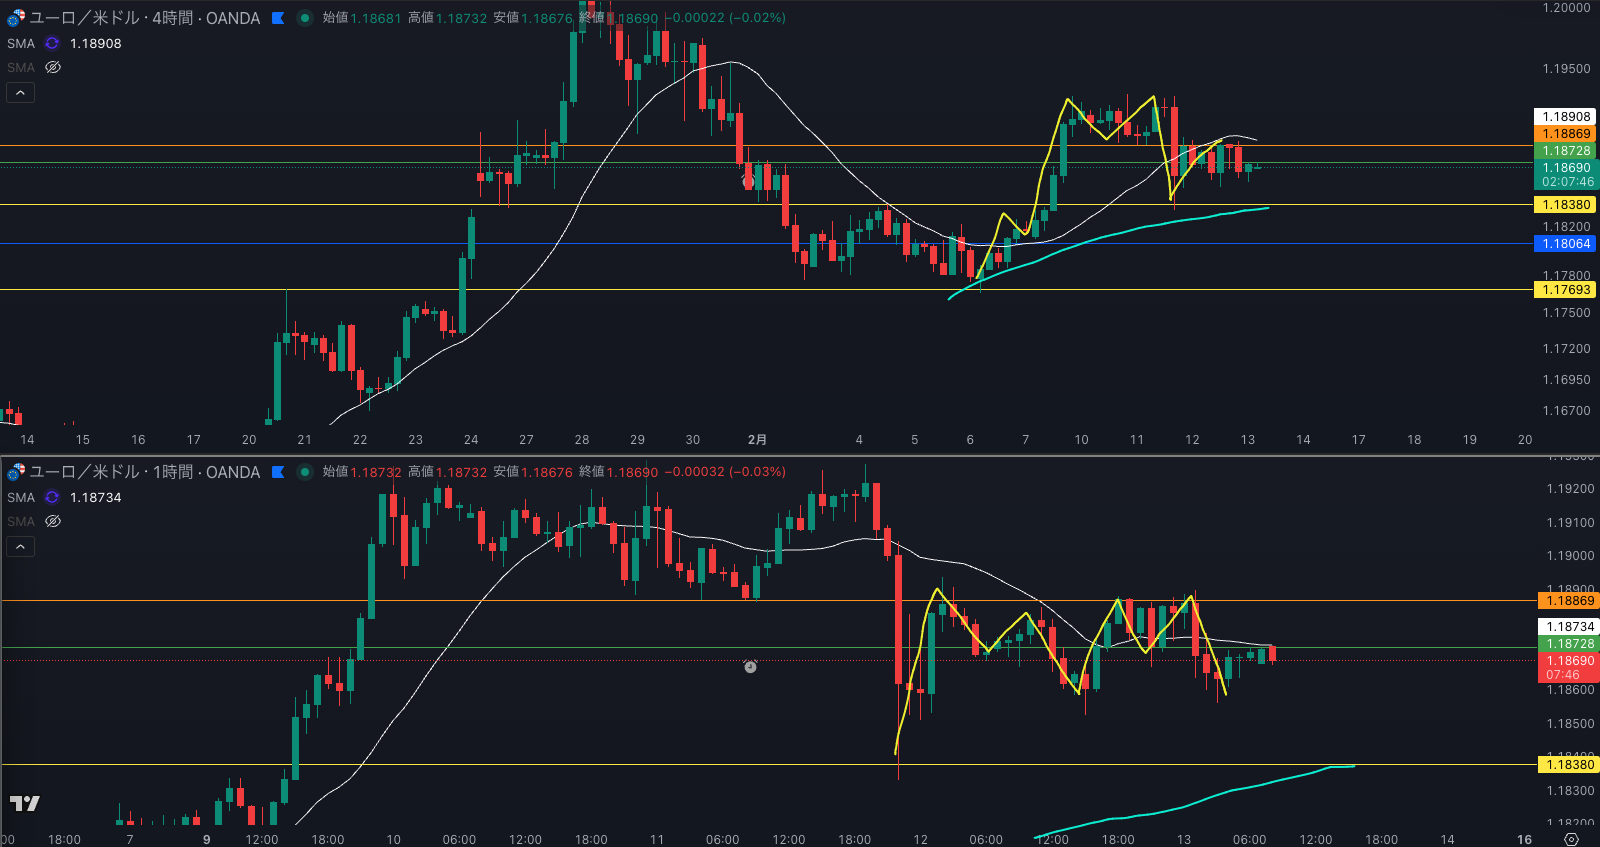Viewport: 1600px width, 847px height.
Task: Select the orange 1.18869 price label on the 1-hour chart
Action: (x=1569, y=601)
